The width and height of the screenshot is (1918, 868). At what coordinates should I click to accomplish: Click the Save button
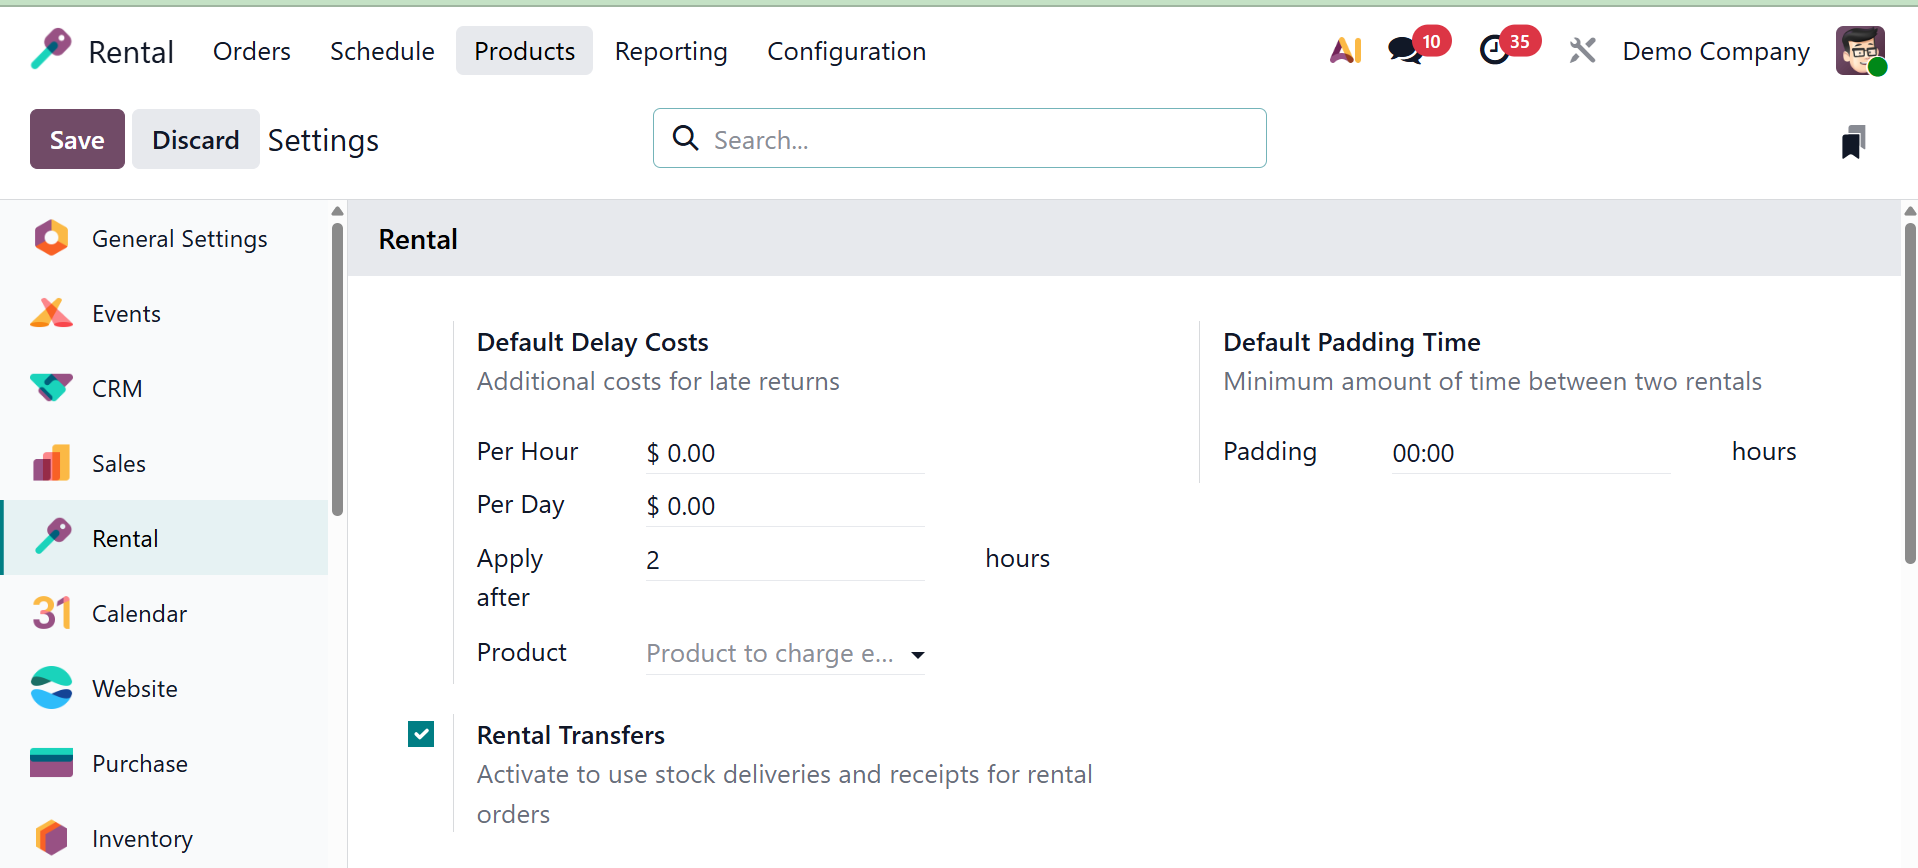[77, 140]
